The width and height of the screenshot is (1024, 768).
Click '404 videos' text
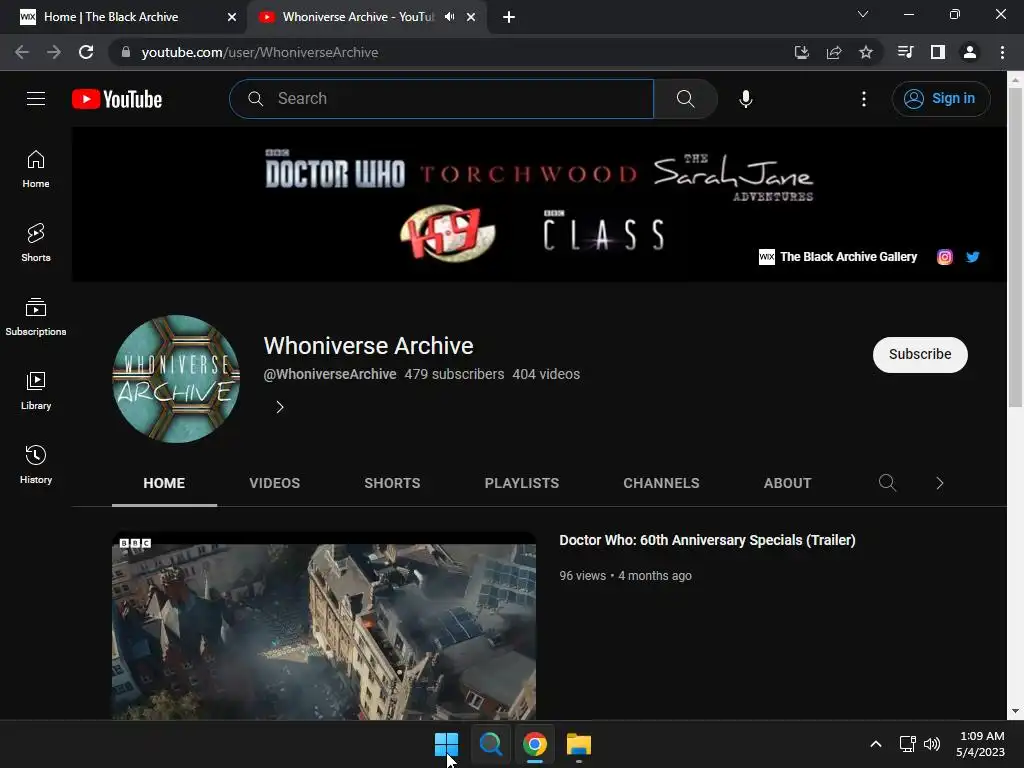point(546,374)
